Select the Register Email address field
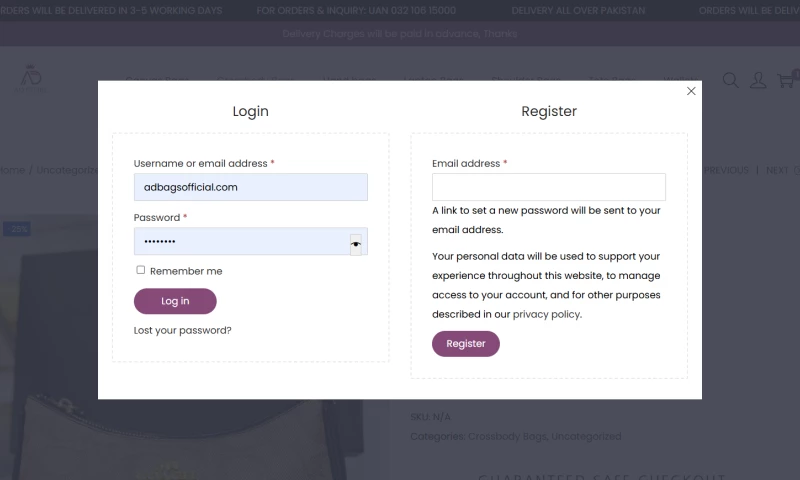Image resolution: width=800 pixels, height=480 pixels. (548, 187)
